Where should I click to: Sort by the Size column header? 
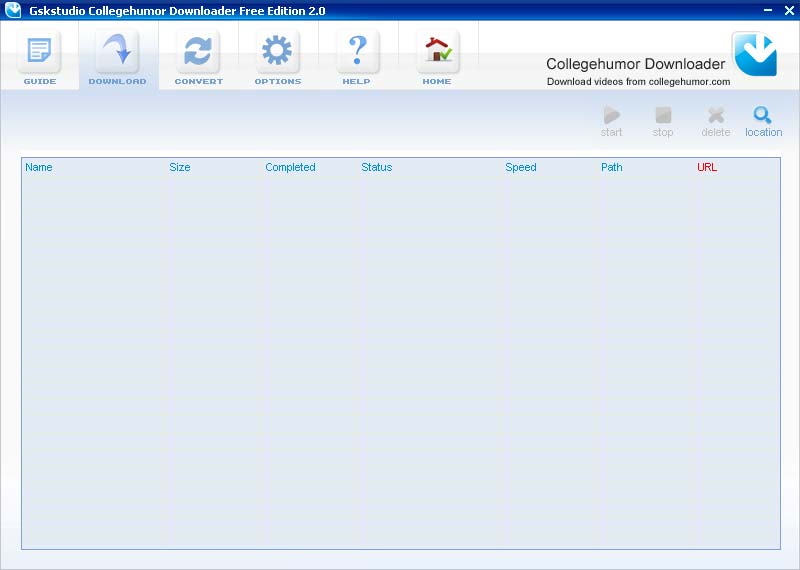[180, 167]
